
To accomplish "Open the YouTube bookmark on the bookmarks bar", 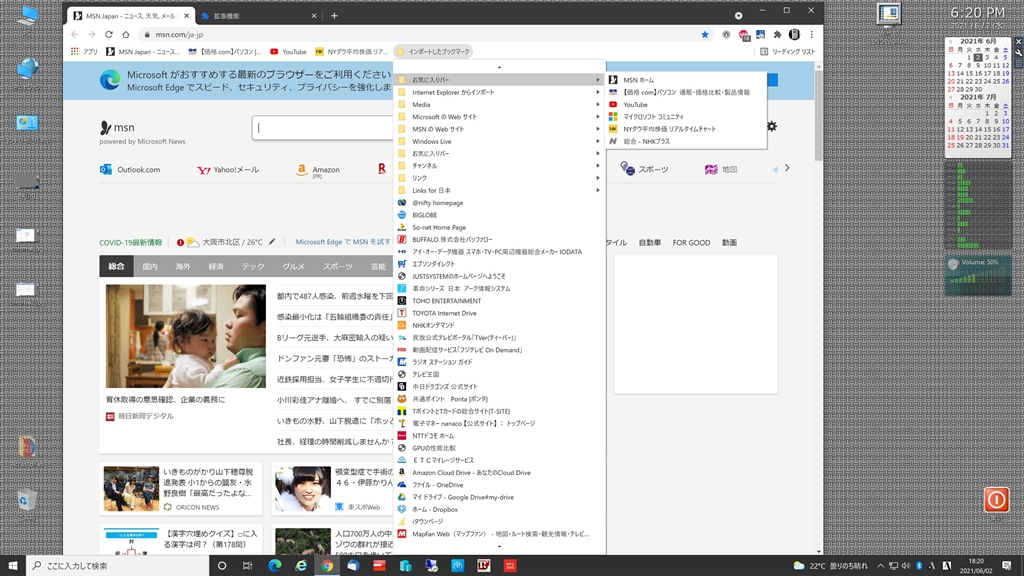I will tap(288, 52).
